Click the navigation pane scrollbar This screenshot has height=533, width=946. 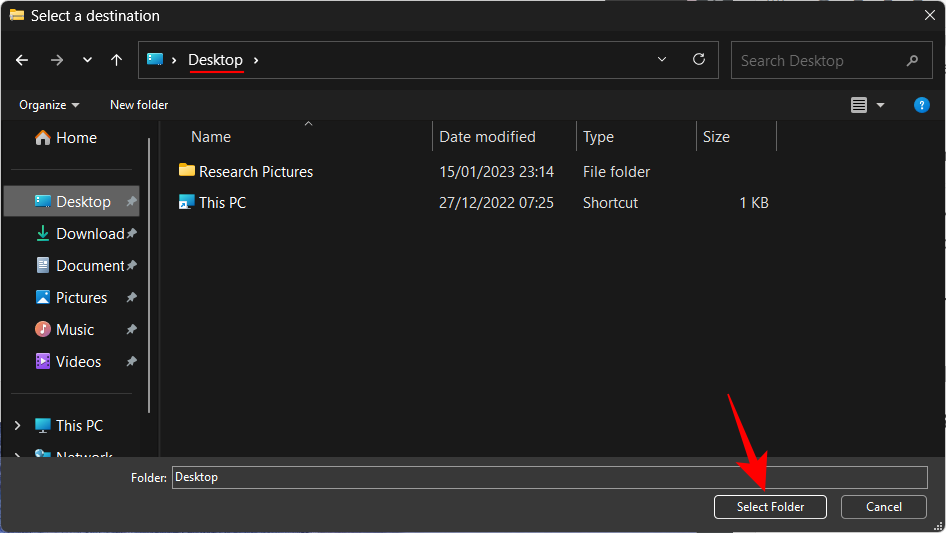click(149, 275)
